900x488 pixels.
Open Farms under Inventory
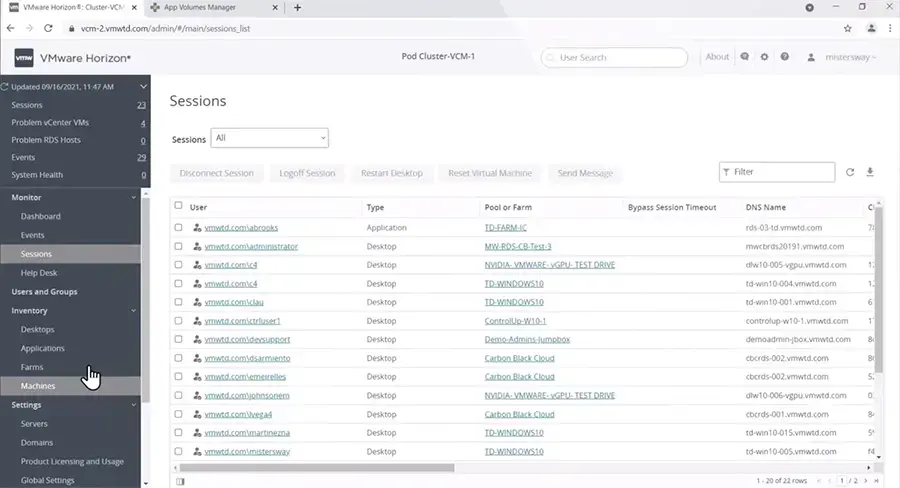point(32,367)
